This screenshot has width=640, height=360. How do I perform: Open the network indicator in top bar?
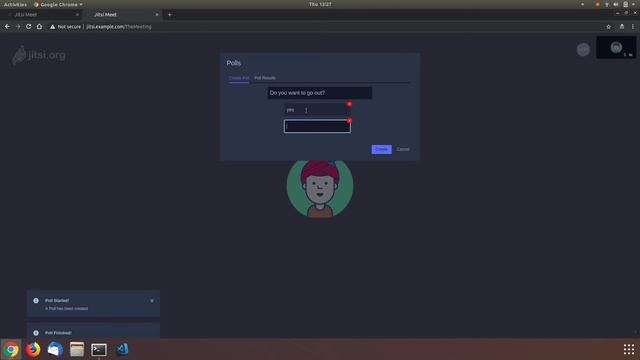coord(607,4)
